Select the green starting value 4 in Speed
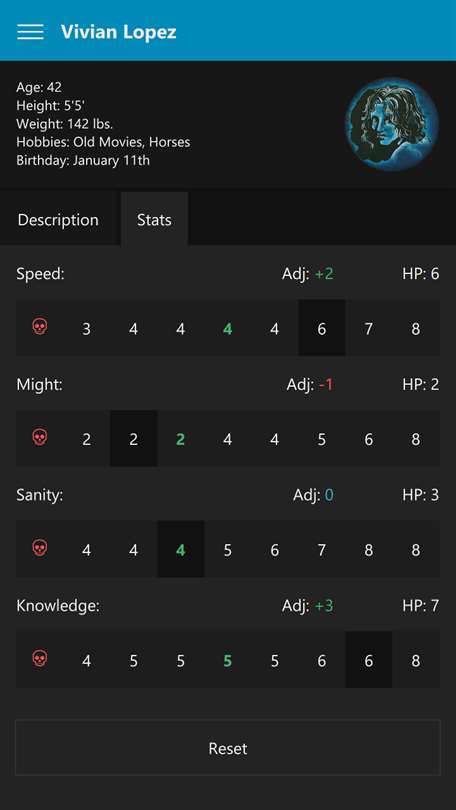 [x=227, y=328]
